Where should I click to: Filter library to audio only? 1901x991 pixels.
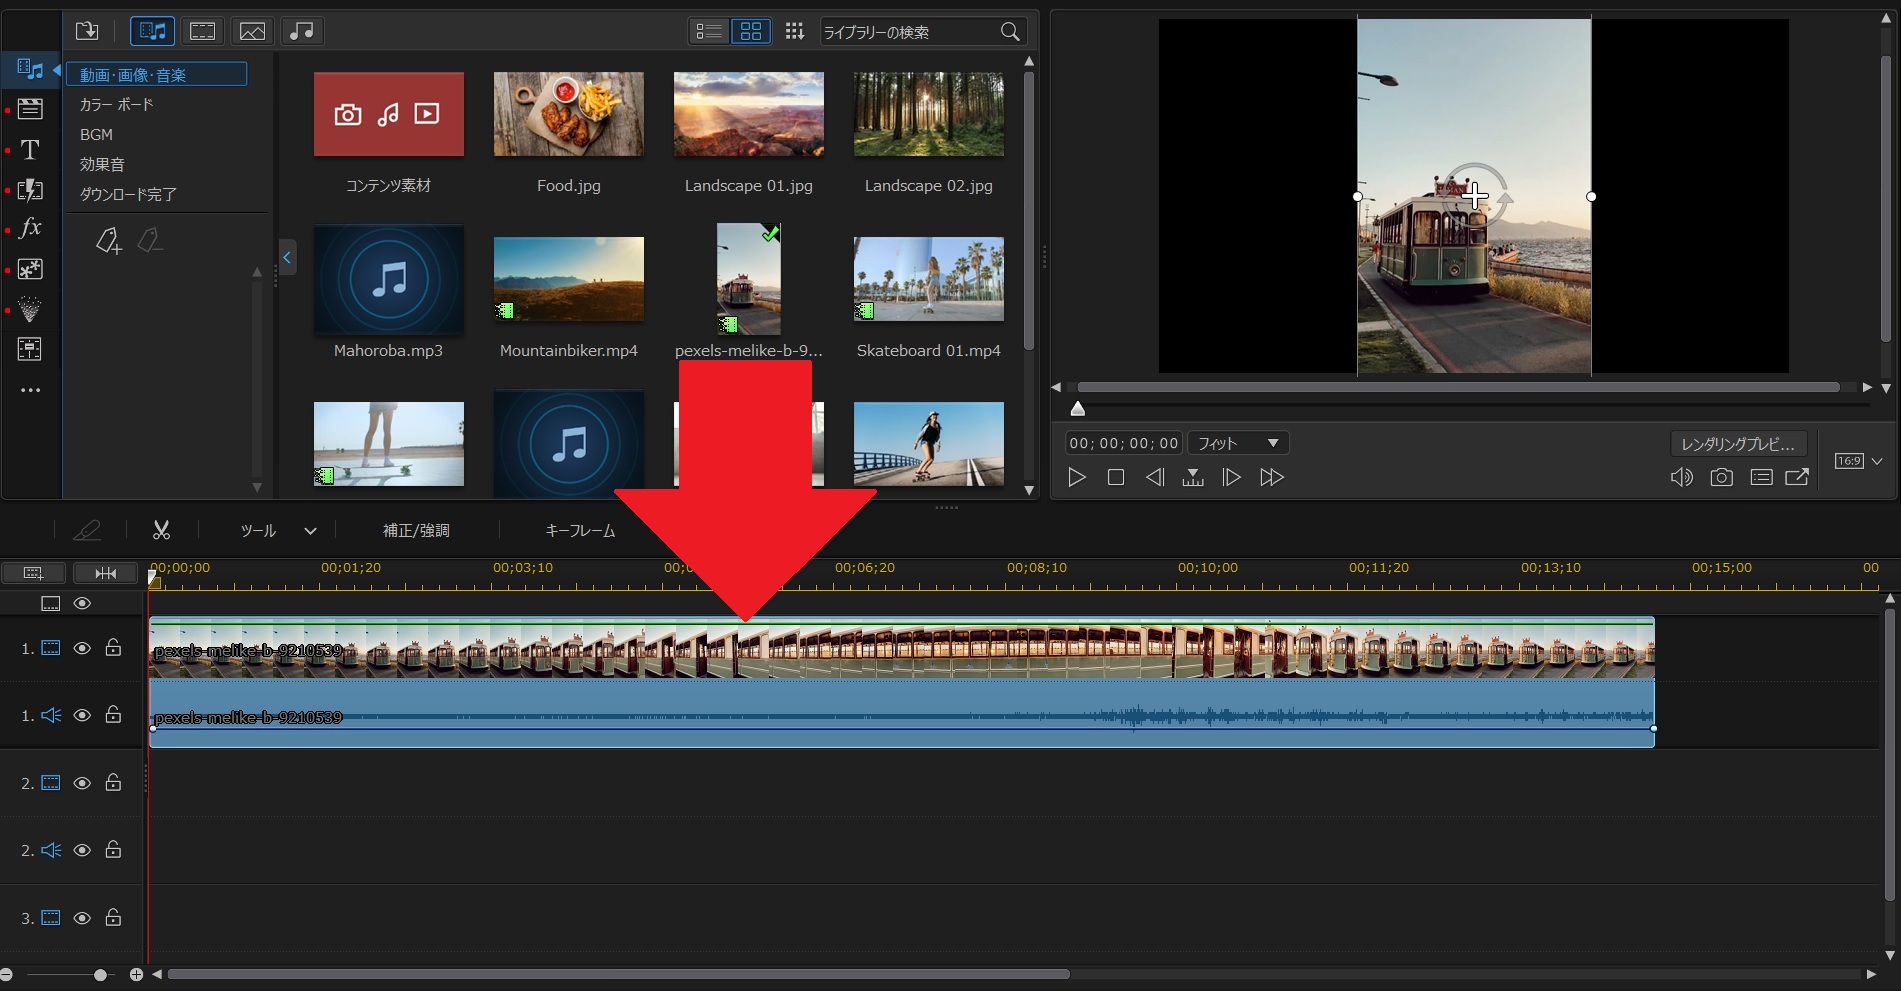(x=302, y=31)
